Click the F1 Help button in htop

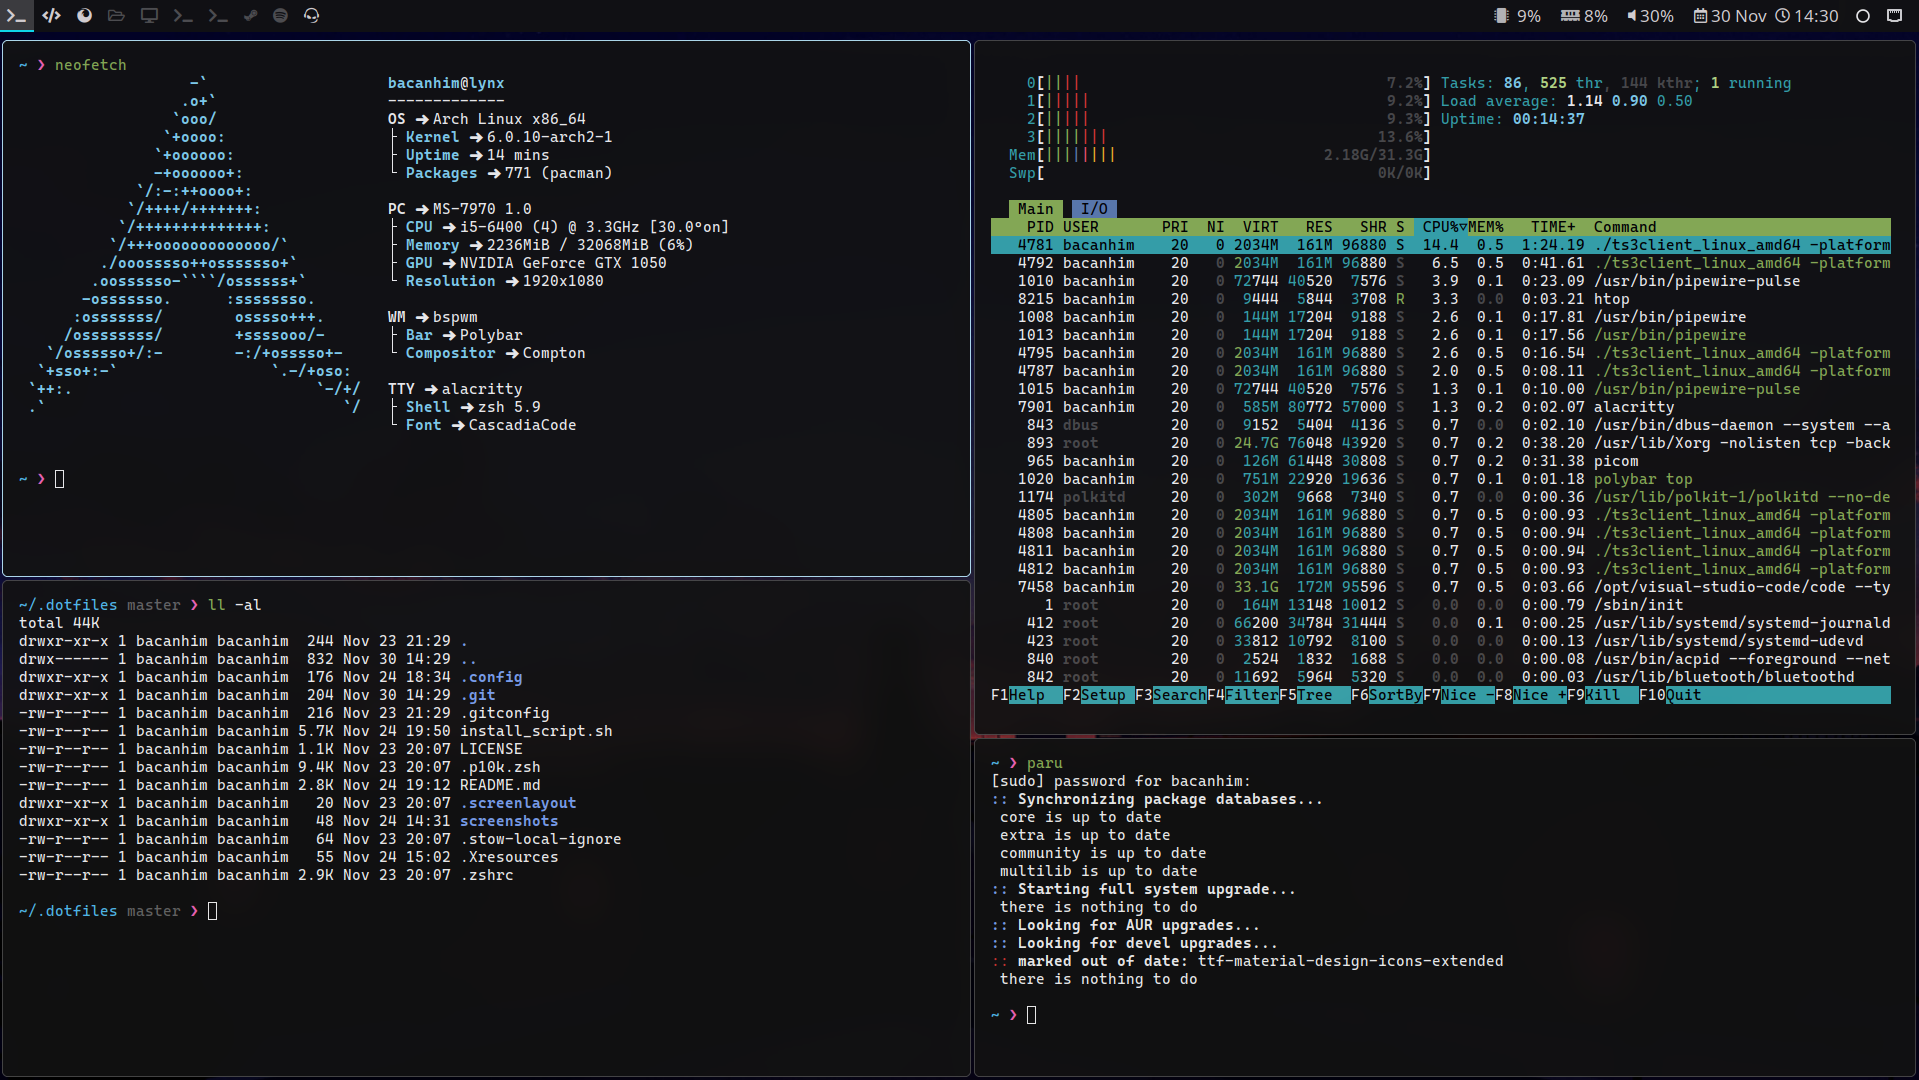click(x=1026, y=695)
